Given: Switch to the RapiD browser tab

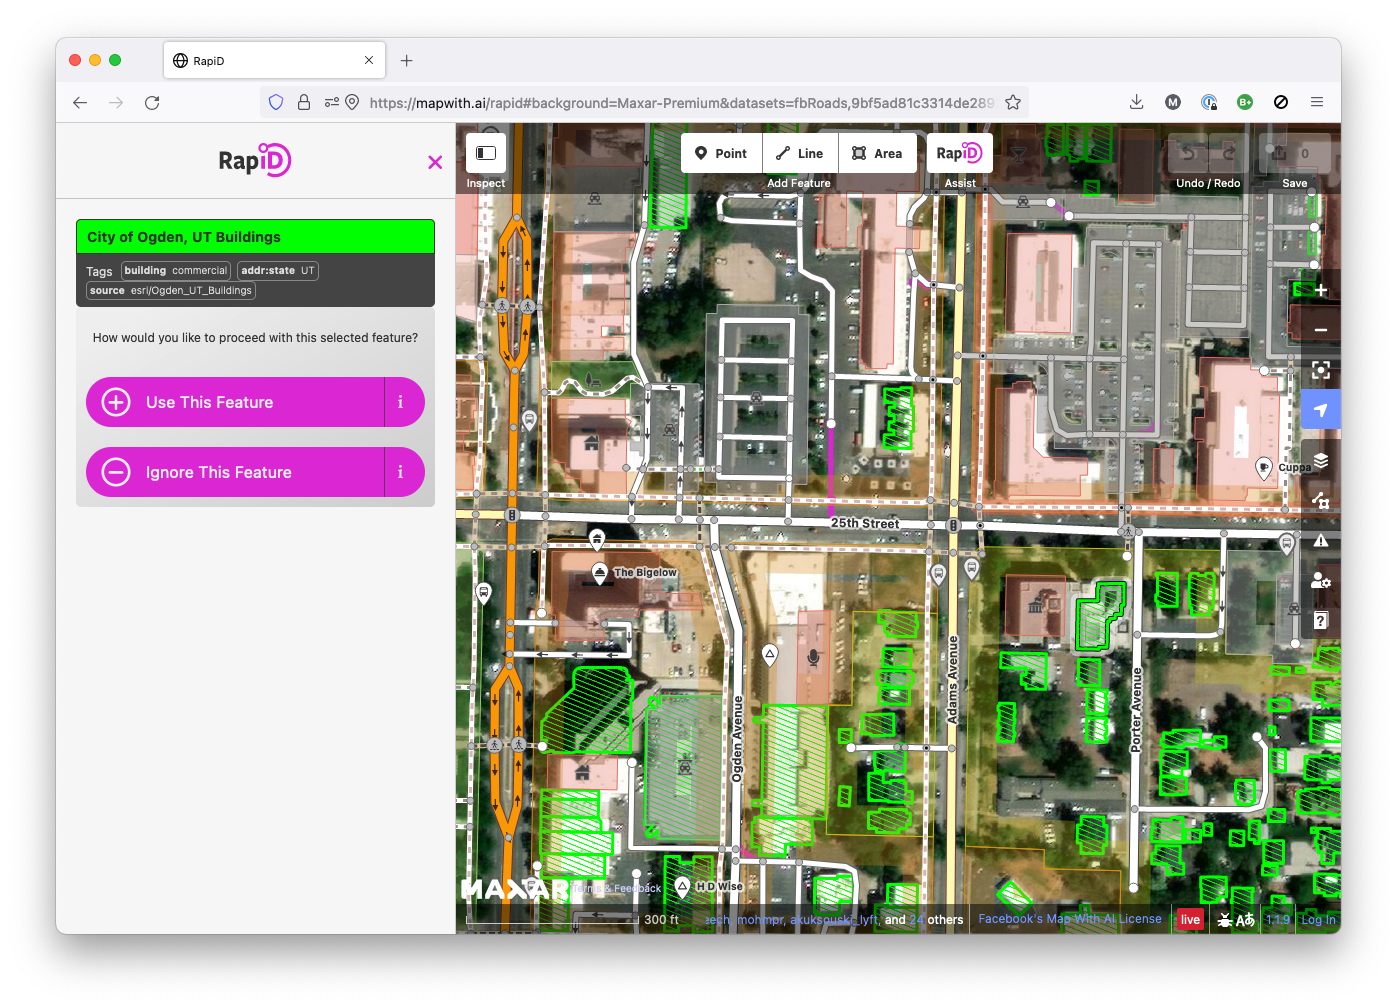Looking at the screenshot, I should (x=274, y=61).
